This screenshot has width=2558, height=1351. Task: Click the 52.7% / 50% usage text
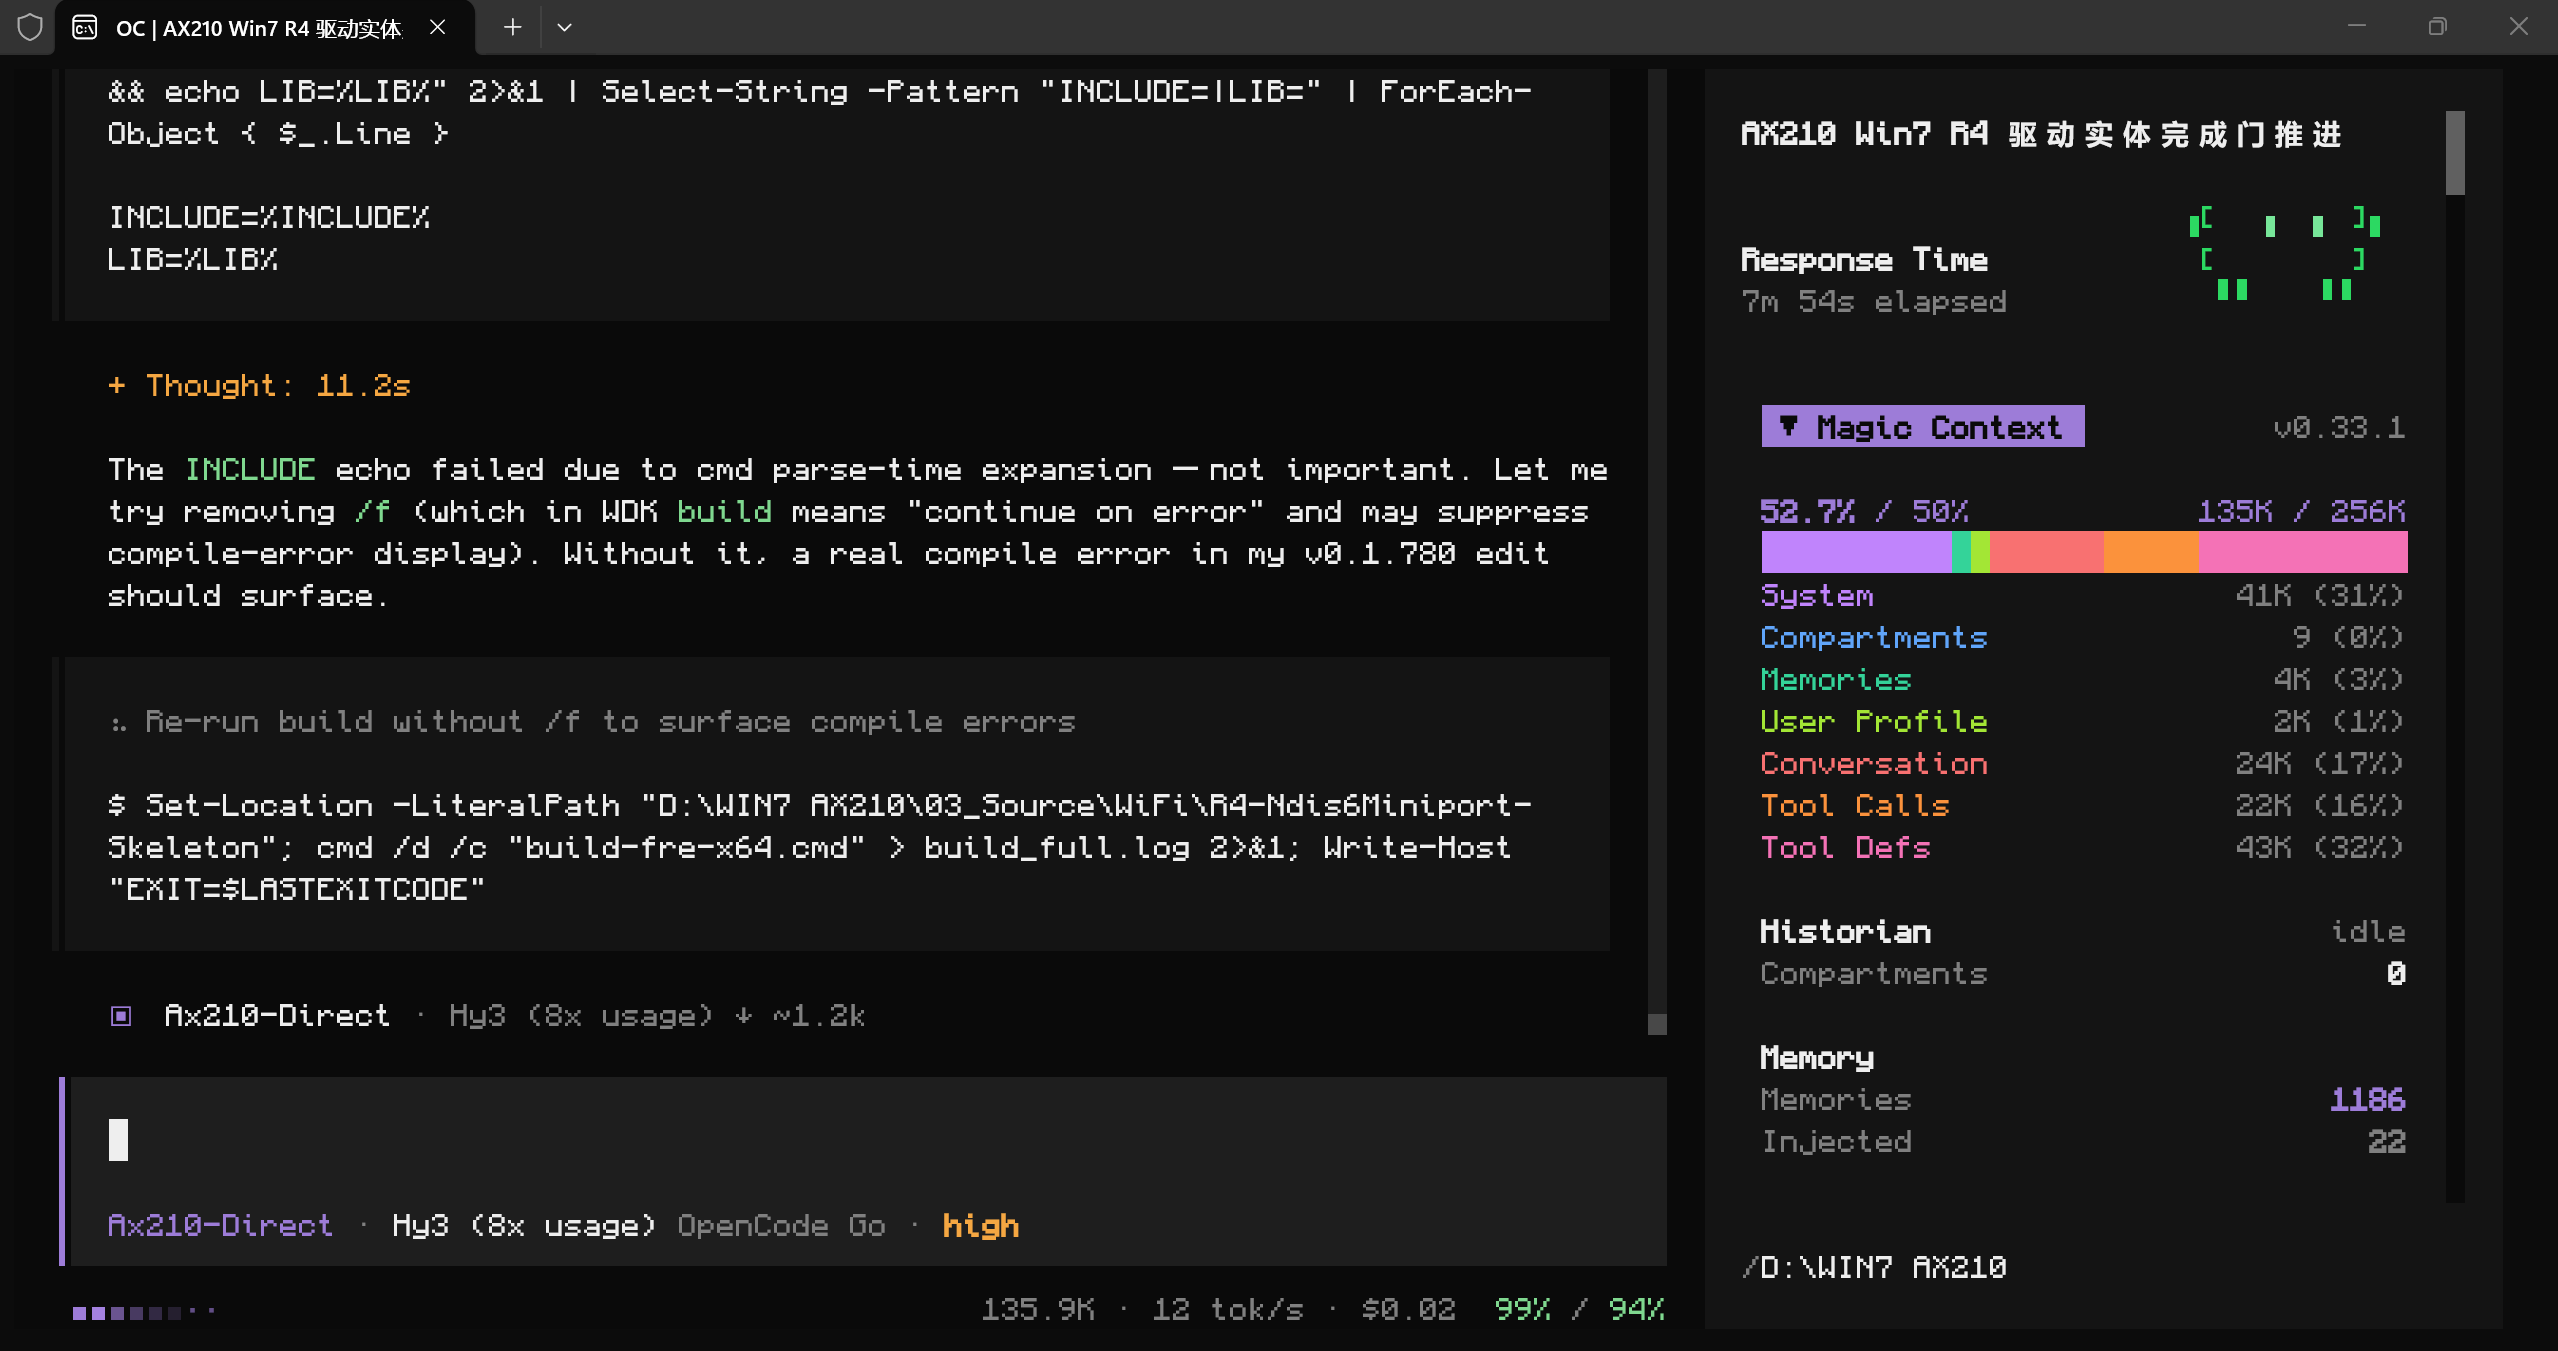1864,511
